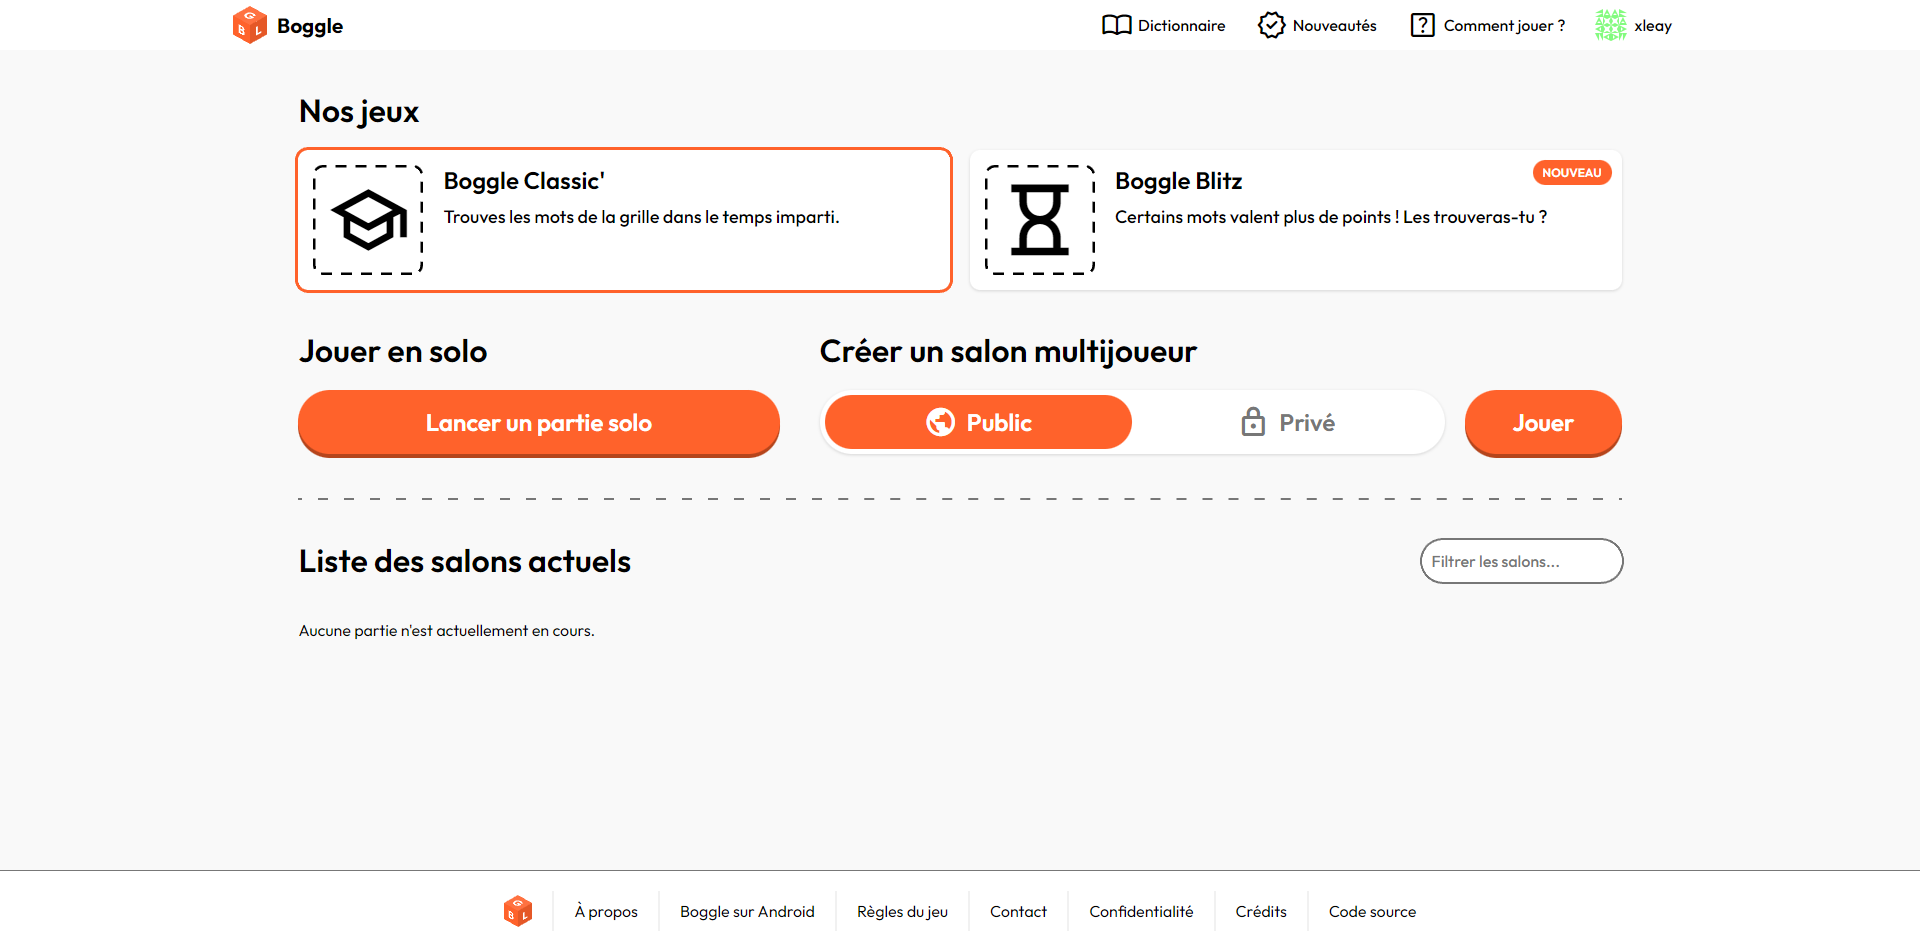Open the Code source footer link
Viewport: 1920px width, 951px height.
pyautogui.click(x=1372, y=911)
